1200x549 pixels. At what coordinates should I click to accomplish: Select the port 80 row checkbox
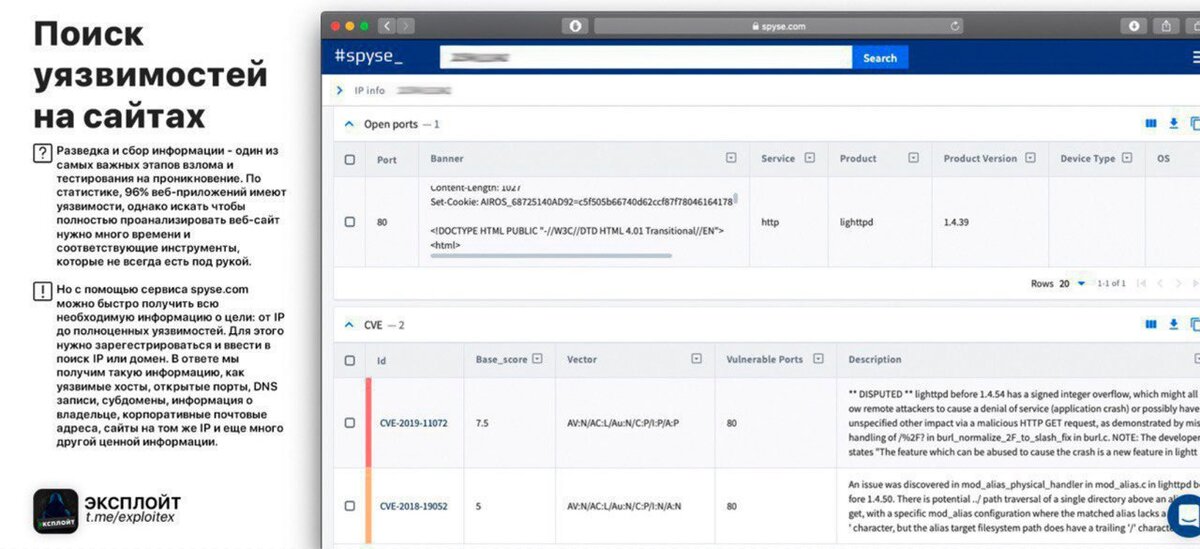[350, 222]
